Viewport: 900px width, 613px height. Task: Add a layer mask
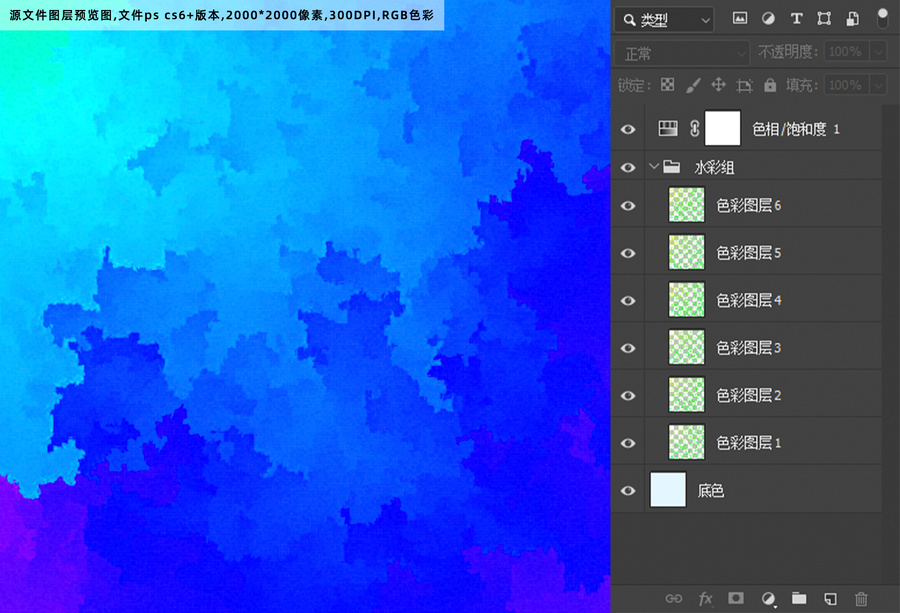point(736,598)
